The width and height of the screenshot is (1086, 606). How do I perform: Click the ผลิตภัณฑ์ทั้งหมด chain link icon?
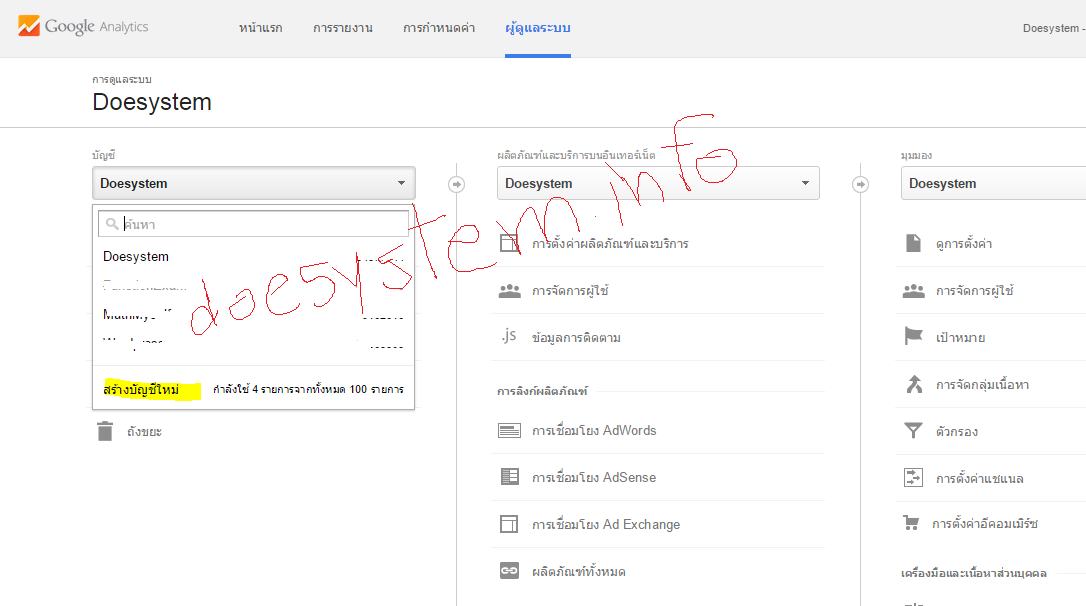click(509, 571)
